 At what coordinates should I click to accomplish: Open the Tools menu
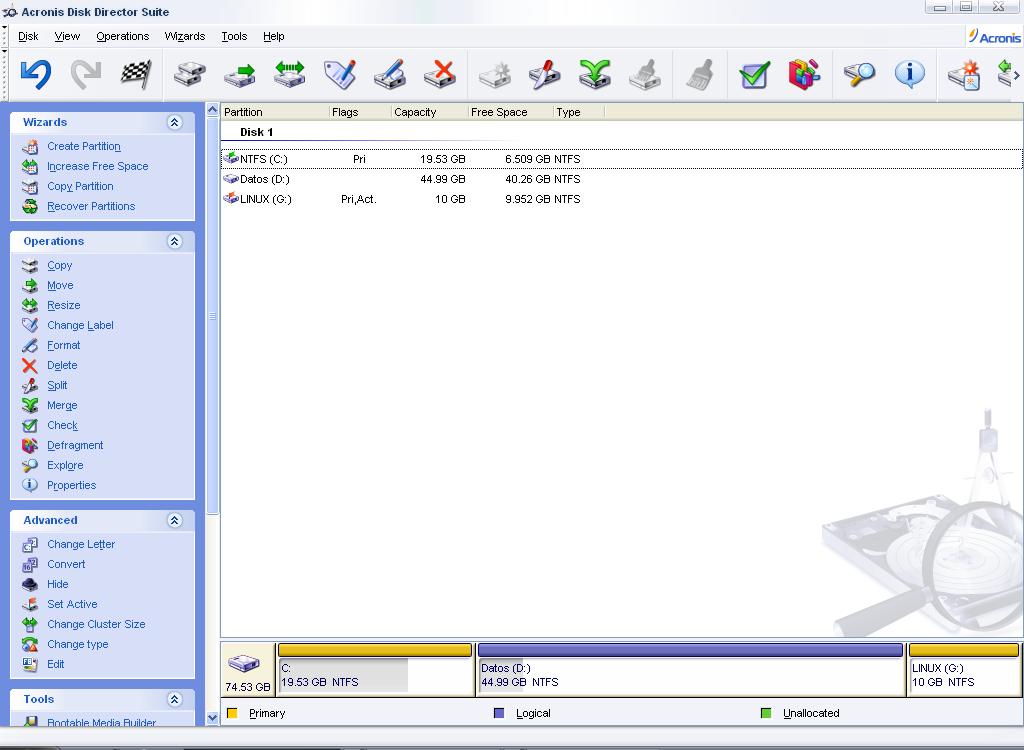234,37
